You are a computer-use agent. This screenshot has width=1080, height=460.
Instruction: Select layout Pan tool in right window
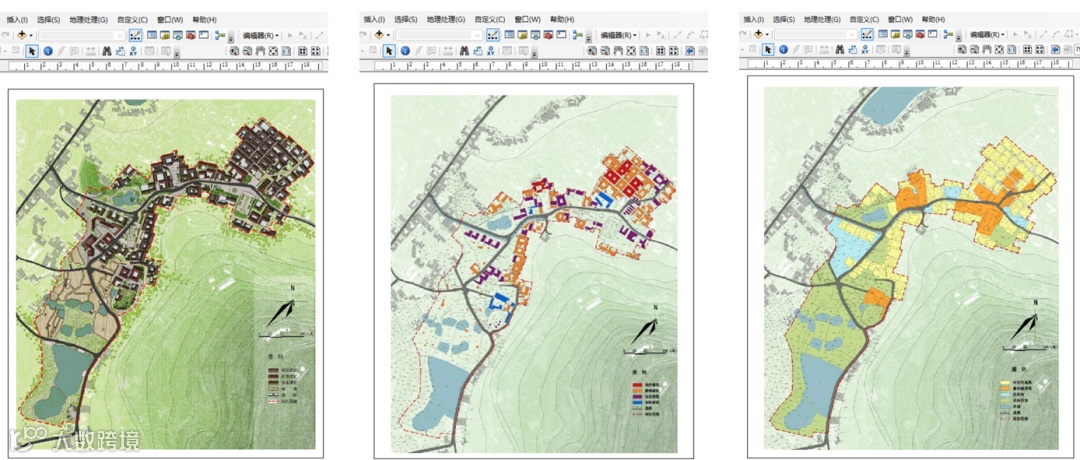(987, 50)
